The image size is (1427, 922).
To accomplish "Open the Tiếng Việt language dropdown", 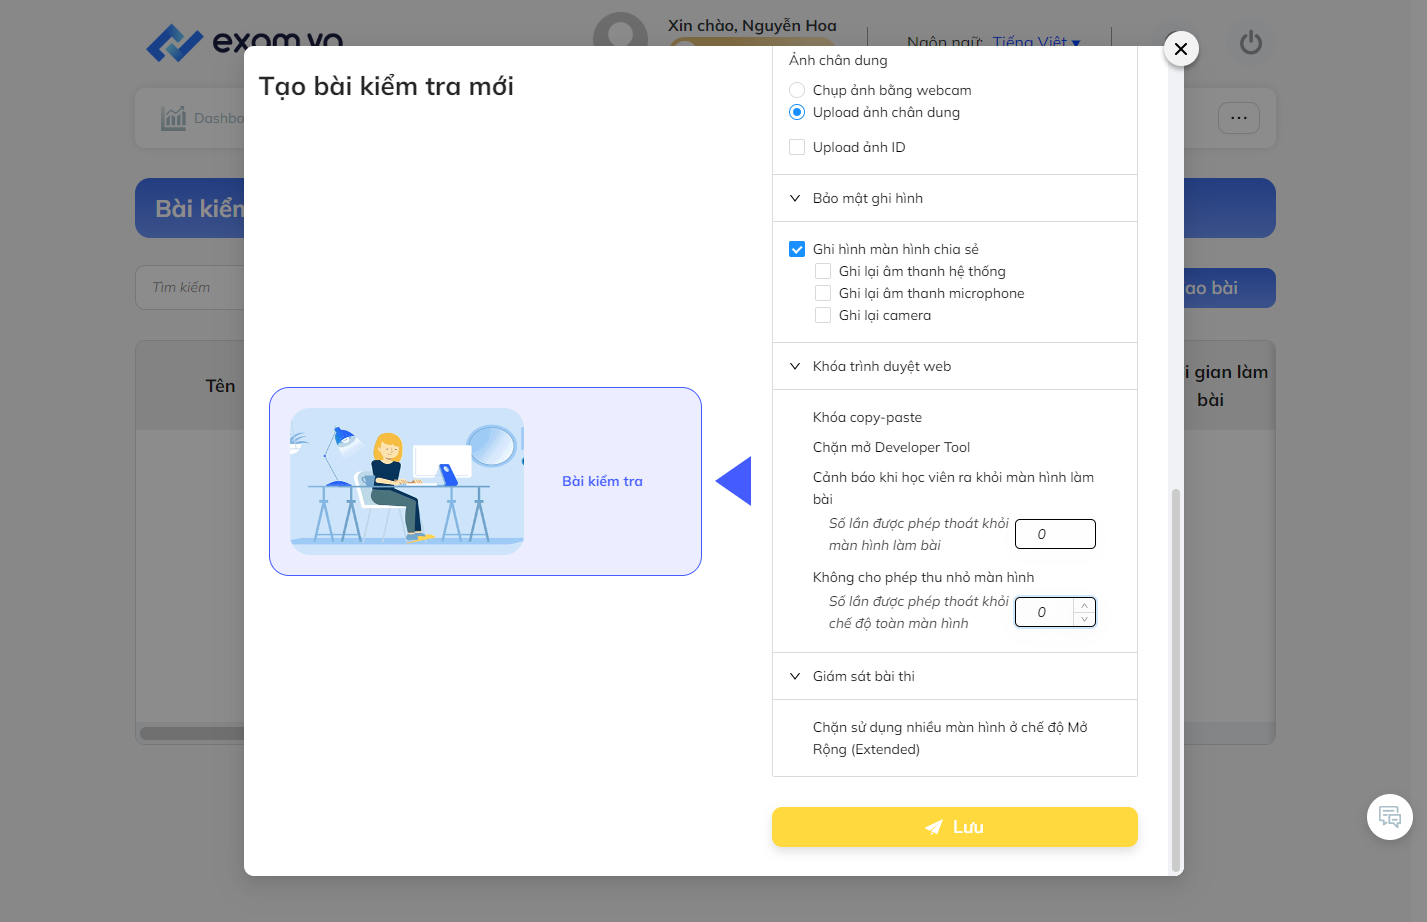I will (x=1036, y=42).
